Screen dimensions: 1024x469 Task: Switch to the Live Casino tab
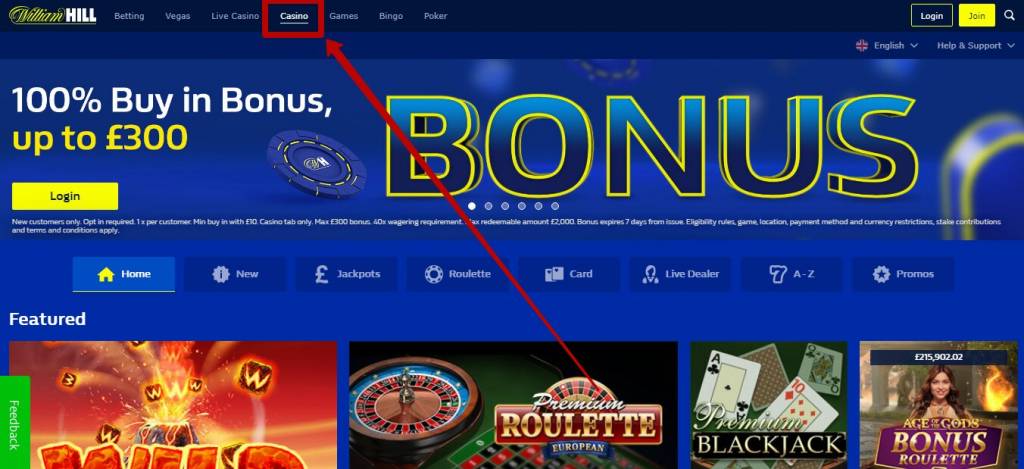pyautogui.click(x=235, y=16)
